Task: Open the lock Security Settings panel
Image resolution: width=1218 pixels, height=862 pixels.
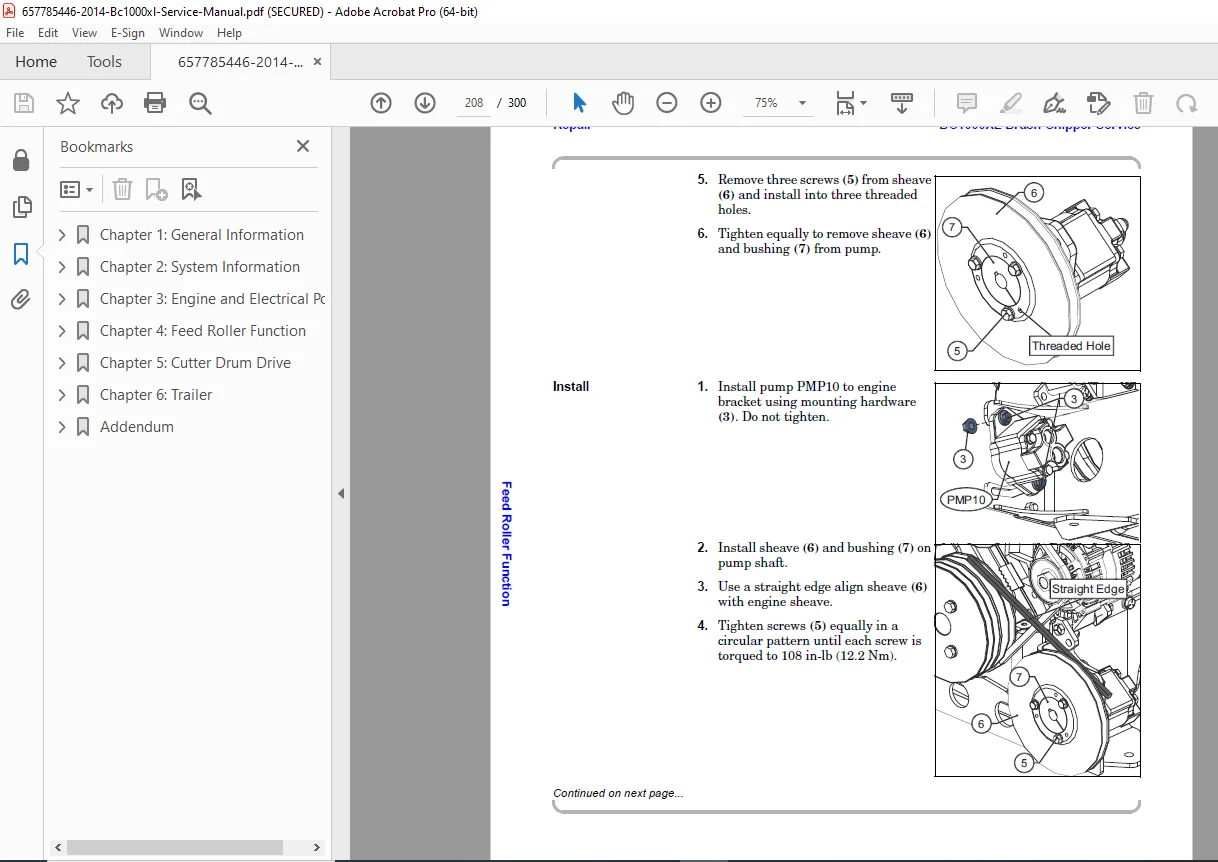Action: (x=21, y=161)
